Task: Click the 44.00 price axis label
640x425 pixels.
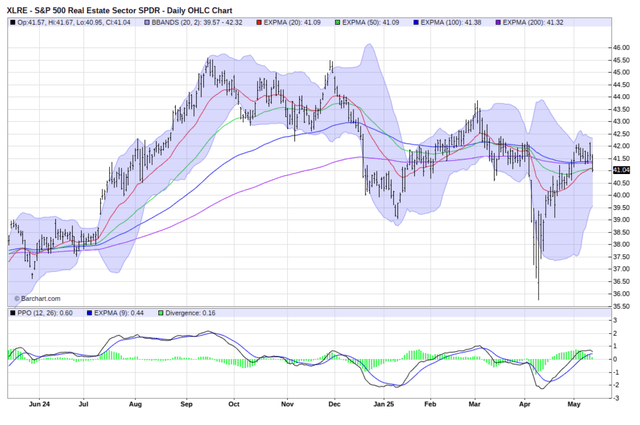Action: click(x=621, y=97)
